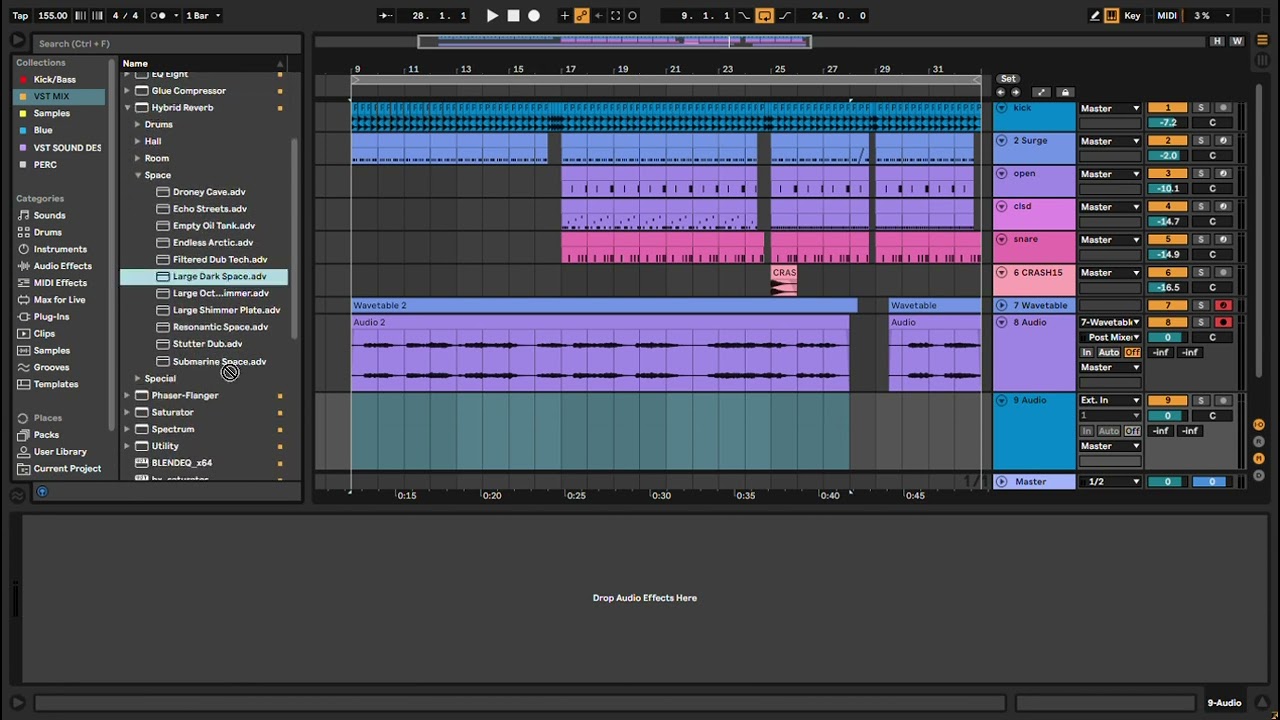Enable MIDI arrangement overdub plus icon
The image size is (1280, 720).
click(x=564, y=15)
